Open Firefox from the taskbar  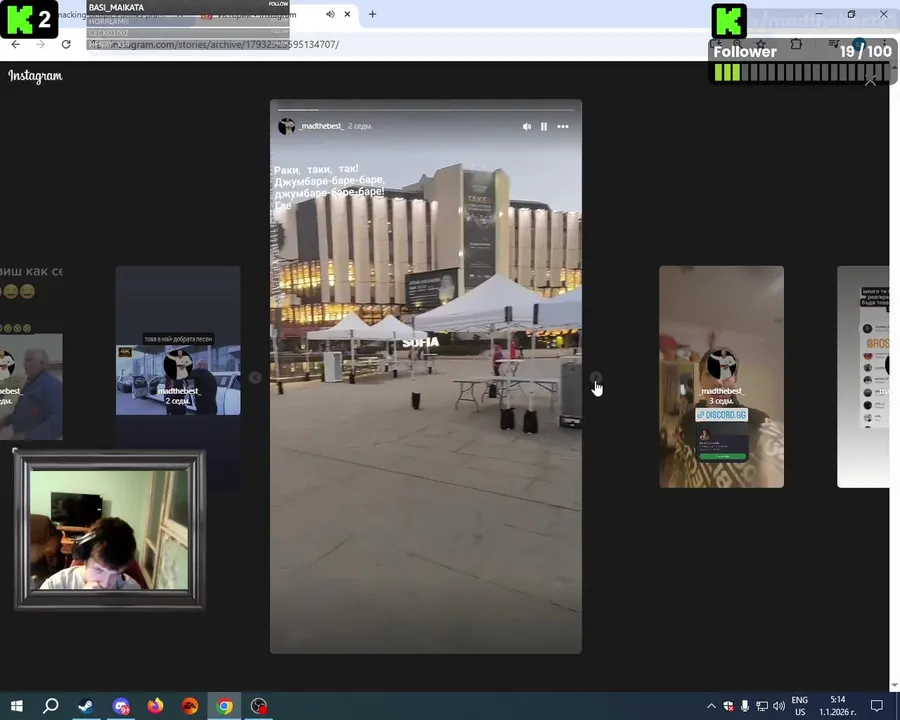pyautogui.click(x=155, y=706)
